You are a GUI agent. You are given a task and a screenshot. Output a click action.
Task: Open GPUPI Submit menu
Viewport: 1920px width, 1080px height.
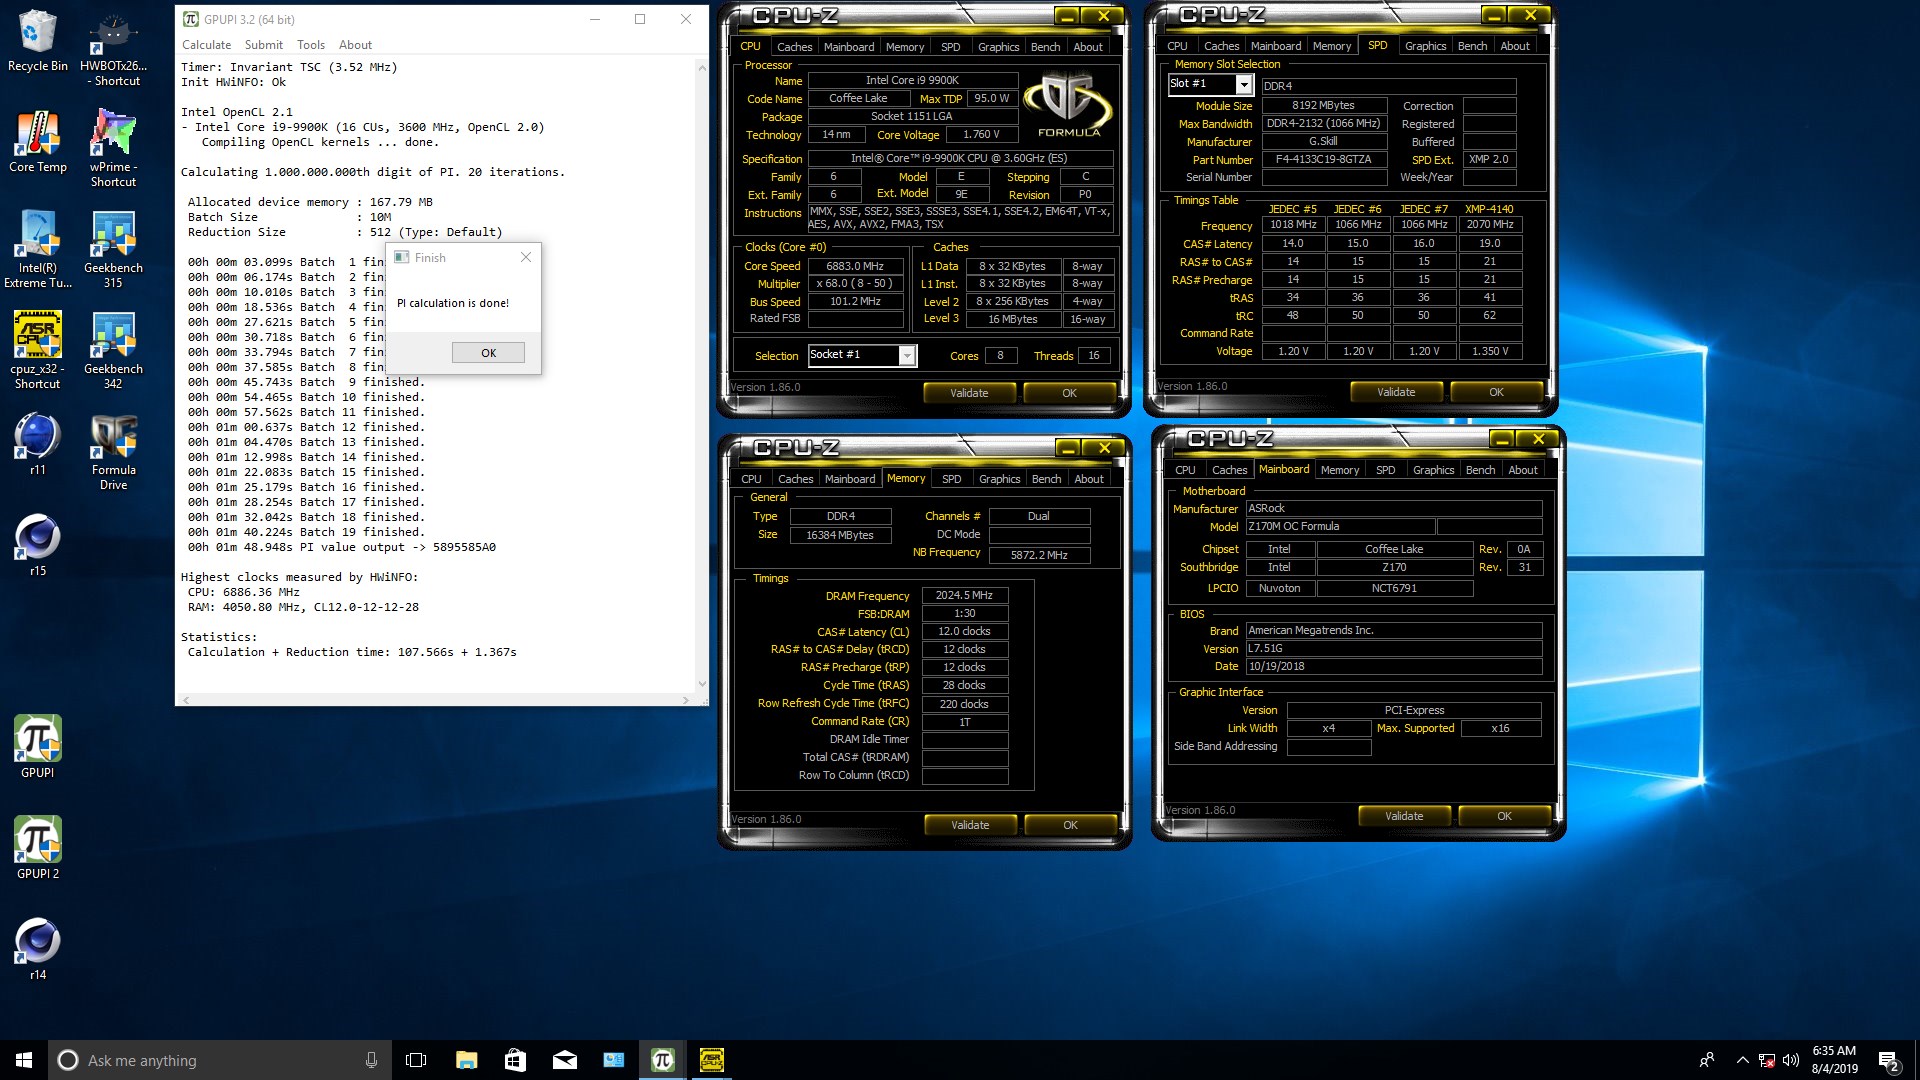(264, 45)
